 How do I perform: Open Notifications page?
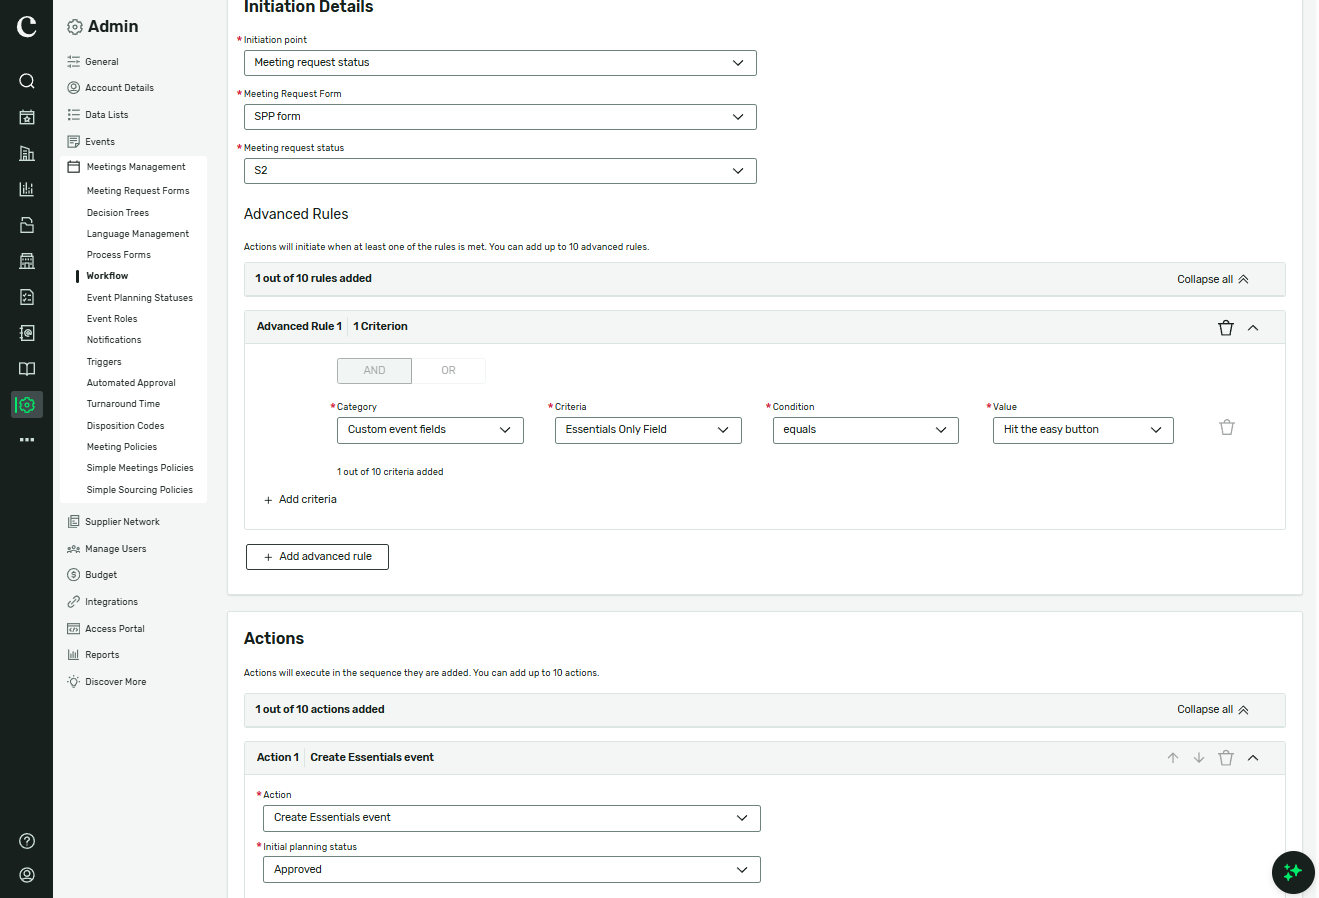114,340
